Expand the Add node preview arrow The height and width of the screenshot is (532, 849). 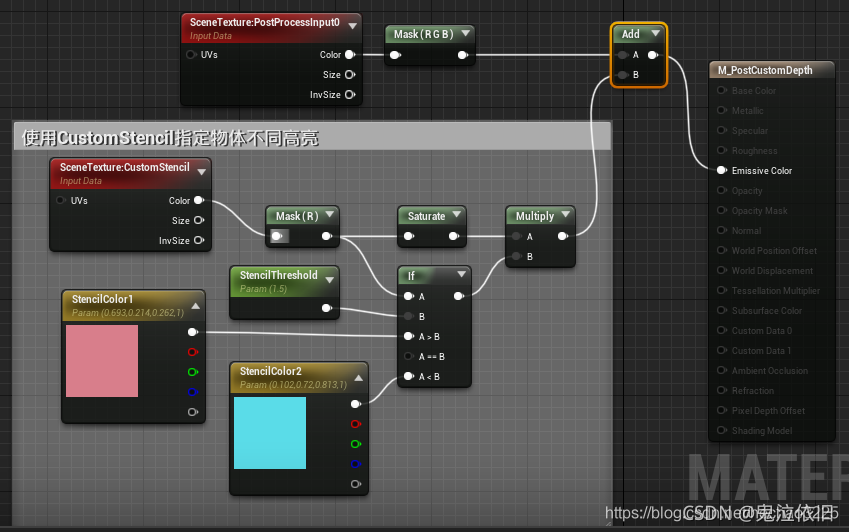tap(655, 33)
